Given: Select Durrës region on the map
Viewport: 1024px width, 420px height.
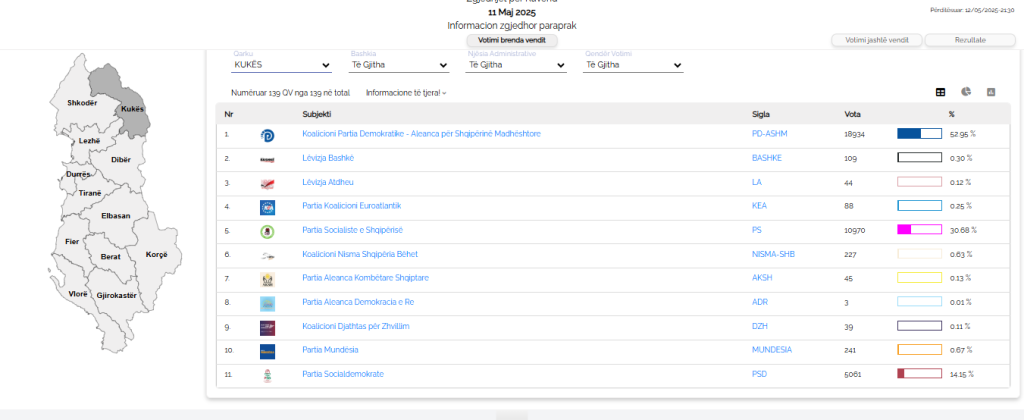Looking at the screenshot, I should point(78,174).
